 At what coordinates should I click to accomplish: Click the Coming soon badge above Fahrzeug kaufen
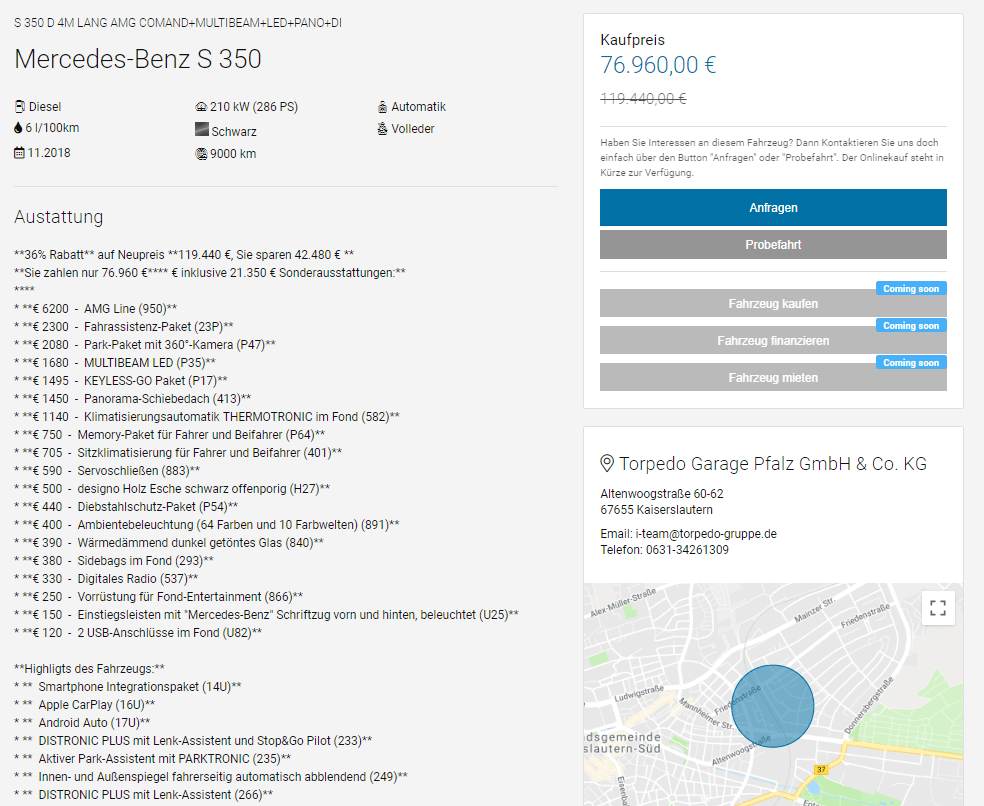911,289
